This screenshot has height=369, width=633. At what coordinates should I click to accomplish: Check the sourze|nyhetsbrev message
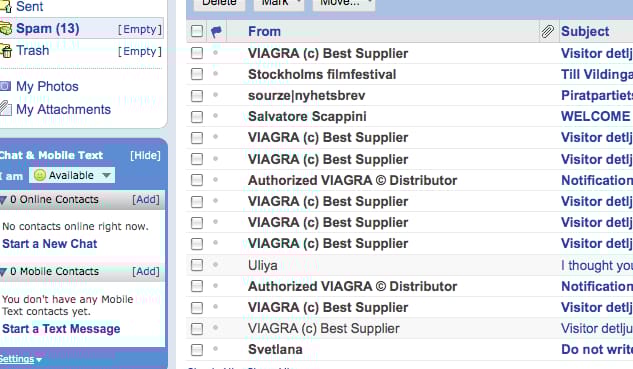point(197,96)
